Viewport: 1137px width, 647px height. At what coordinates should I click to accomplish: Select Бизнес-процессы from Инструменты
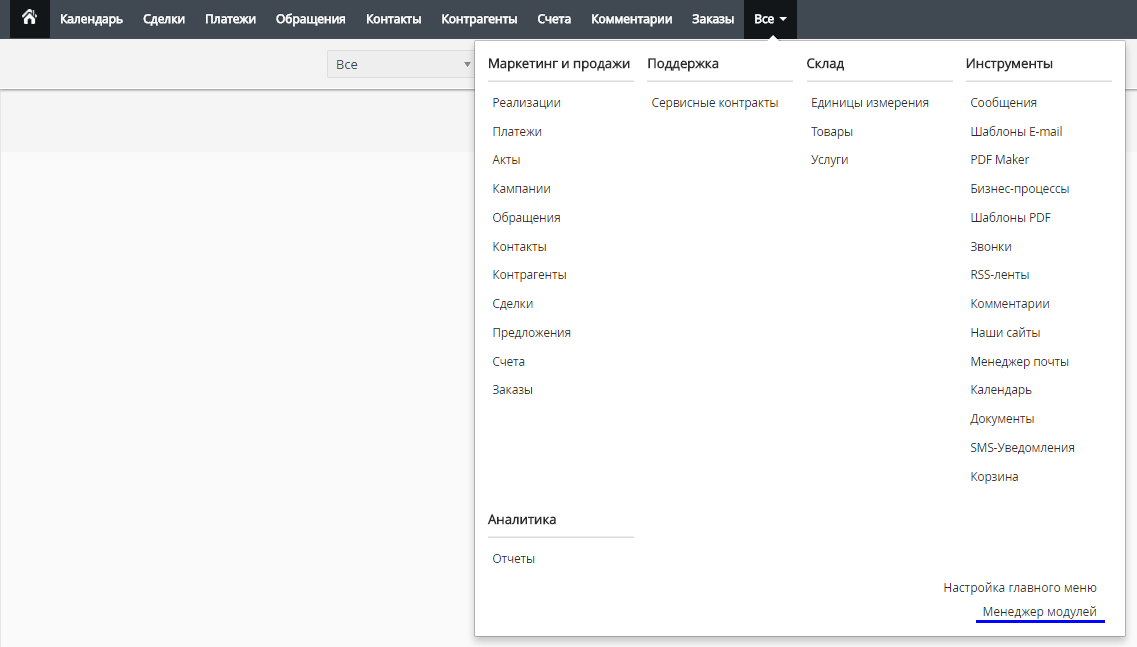[1019, 189]
